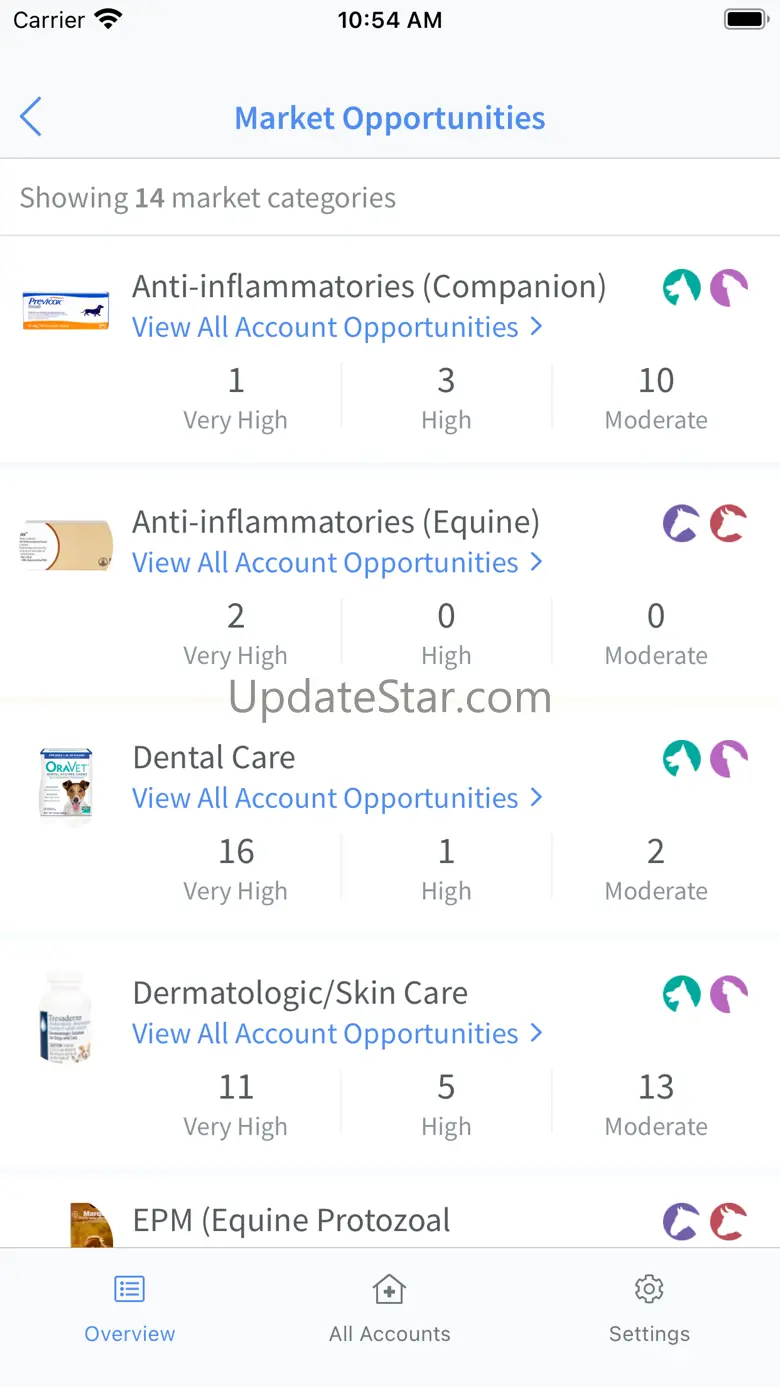Open the Settings tab
The height and width of the screenshot is (1387, 780).
tap(650, 1309)
